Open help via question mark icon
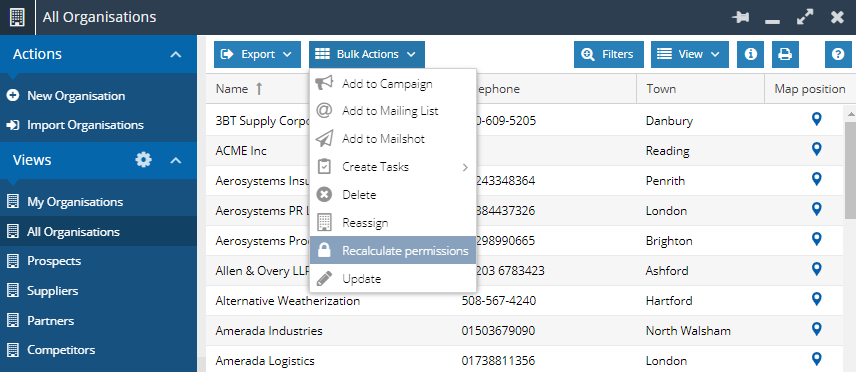The height and width of the screenshot is (372, 856). (x=838, y=55)
